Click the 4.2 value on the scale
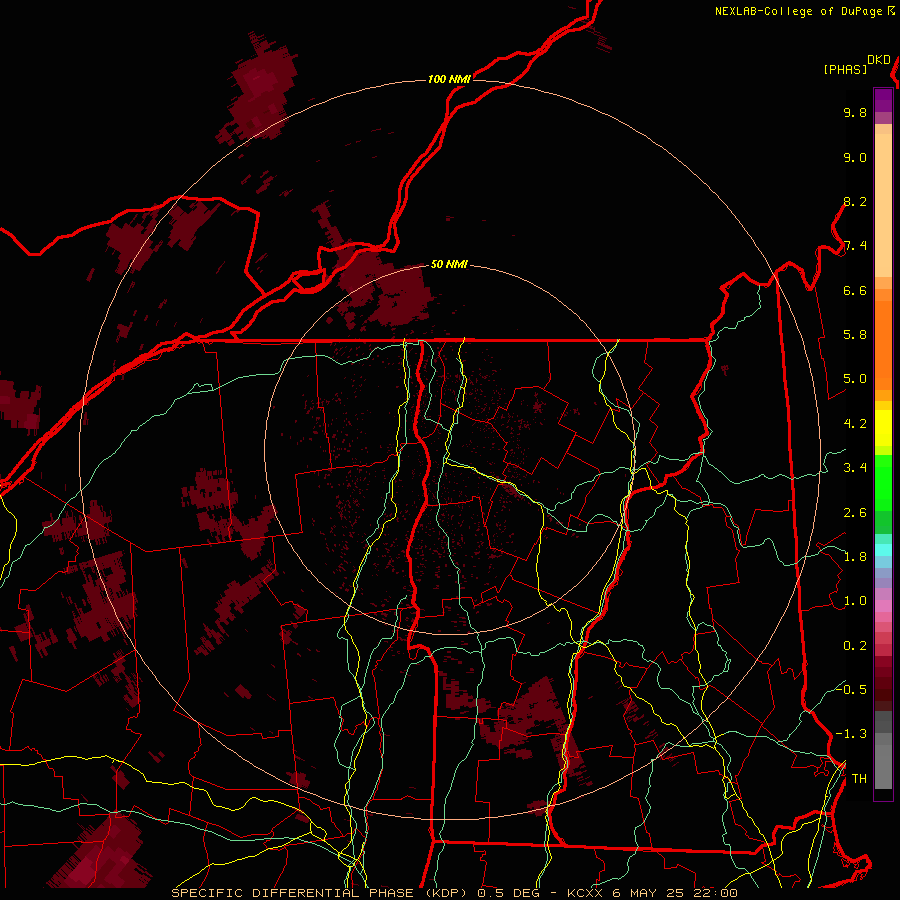900x900 pixels. click(x=855, y=424)
